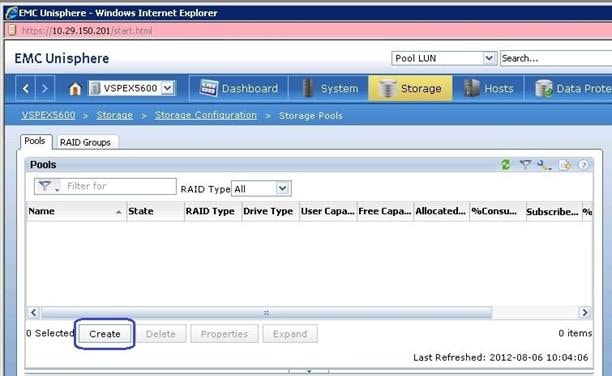Sort by the RAID Type column header
This screenshot has height=376, width=612.
pos(213,211)
